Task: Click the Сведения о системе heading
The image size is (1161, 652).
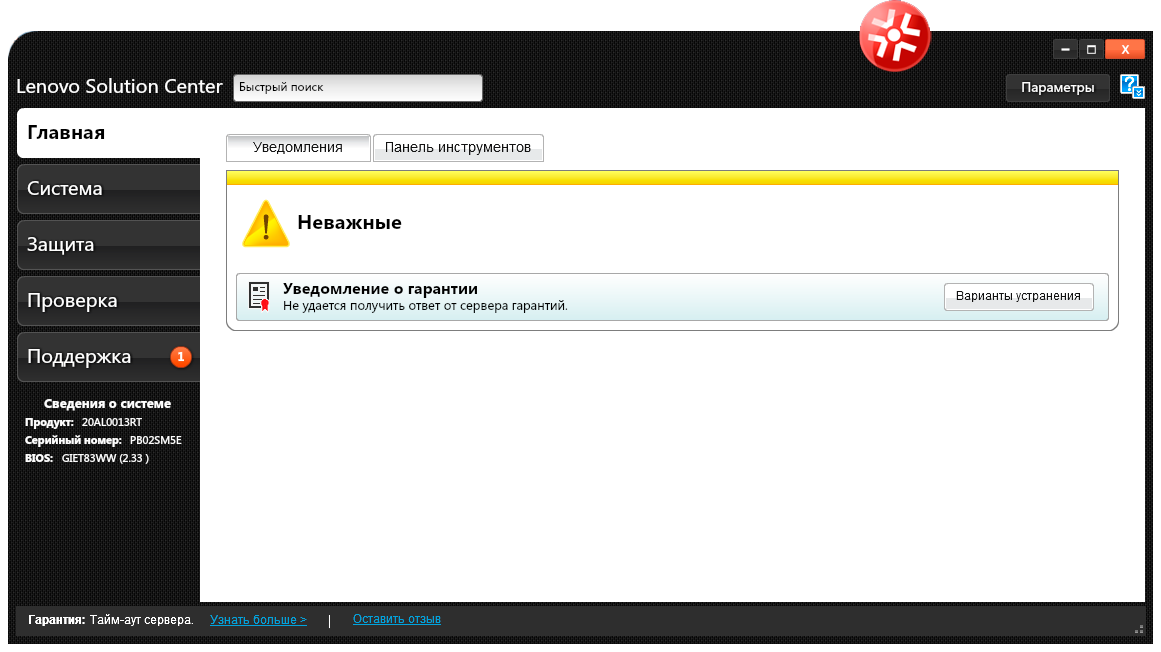Action: tap(107, 403)
